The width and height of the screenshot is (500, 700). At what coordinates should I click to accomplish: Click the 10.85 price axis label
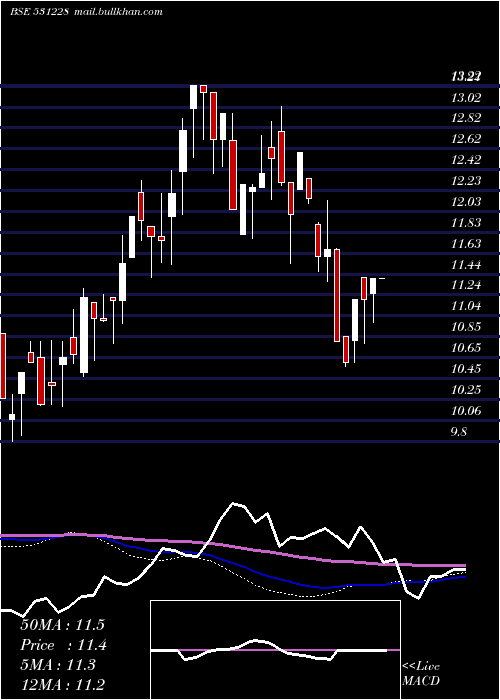466,327
